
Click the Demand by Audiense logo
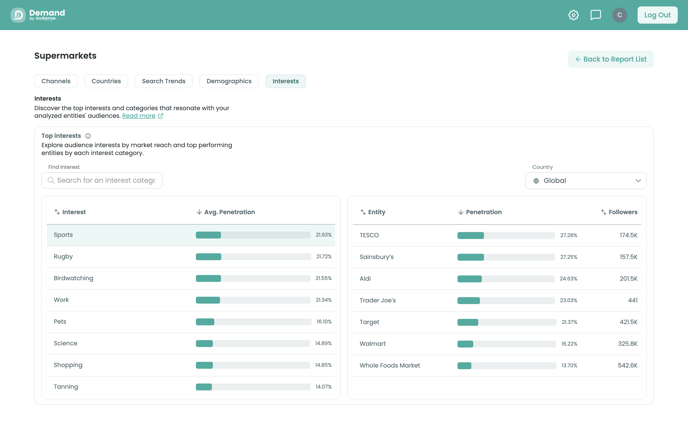(x=38, y=15)
